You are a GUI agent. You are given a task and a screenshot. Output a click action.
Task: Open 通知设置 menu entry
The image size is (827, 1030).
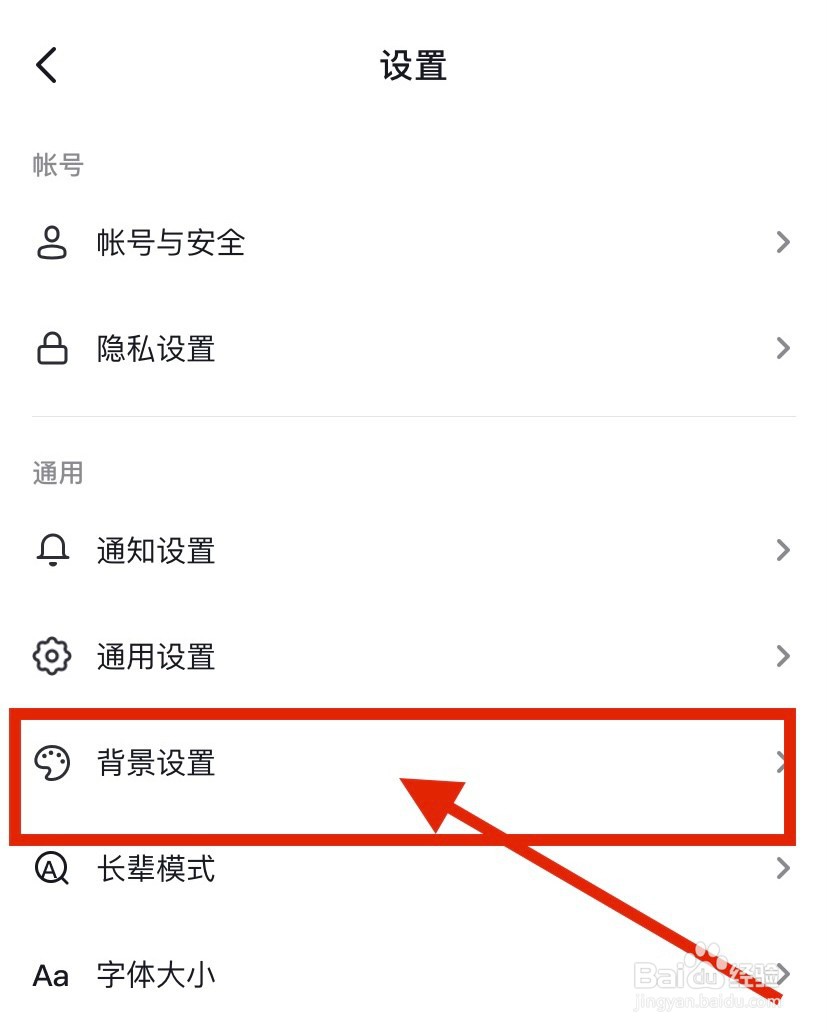point(413,550)
